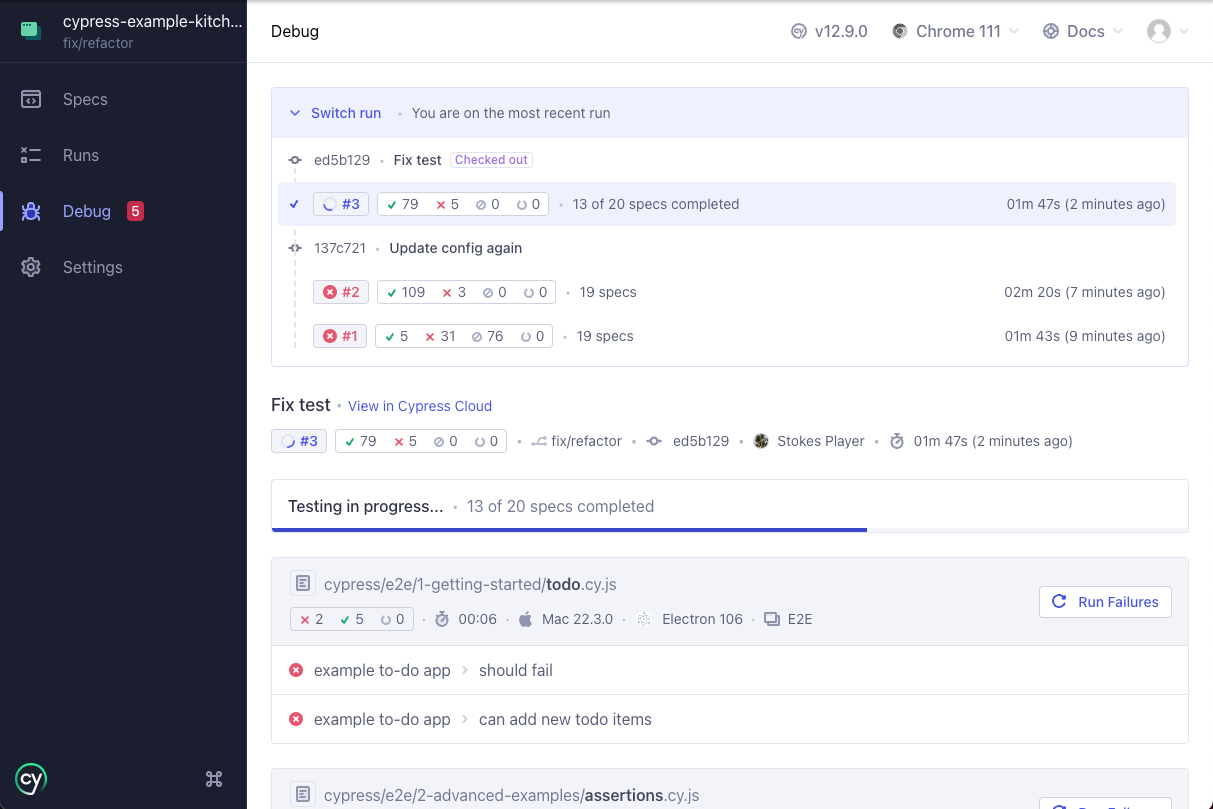The image size is (1213, 809).
Task: Select failed run #2
Action: pyautogui.click(x=341, y=292)
